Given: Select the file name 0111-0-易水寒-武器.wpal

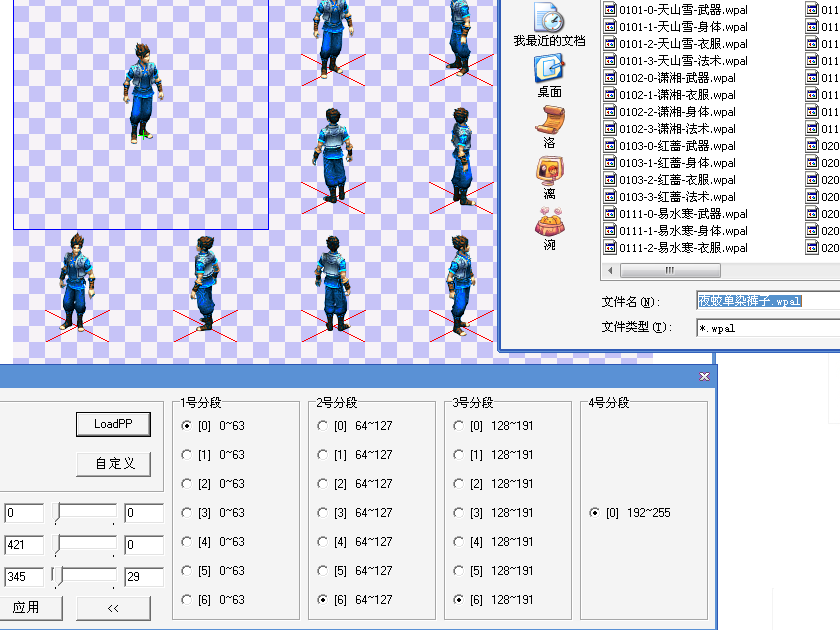Looking at the screenshot, I should [x=683, y=214].
